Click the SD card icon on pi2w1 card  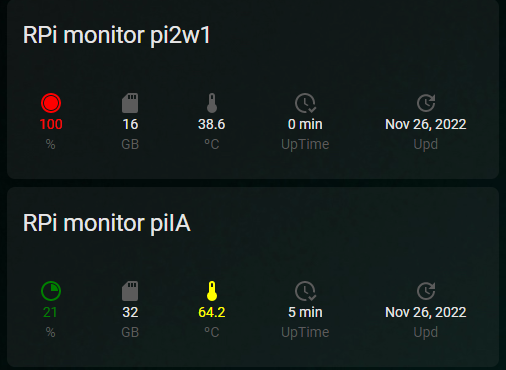pyautogui.click(x=130, y=103)
